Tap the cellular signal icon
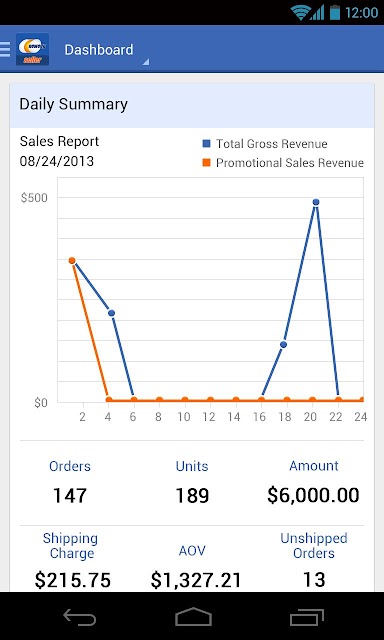Image resolution: width=384 pixels, height=640 pixels. 317,12
